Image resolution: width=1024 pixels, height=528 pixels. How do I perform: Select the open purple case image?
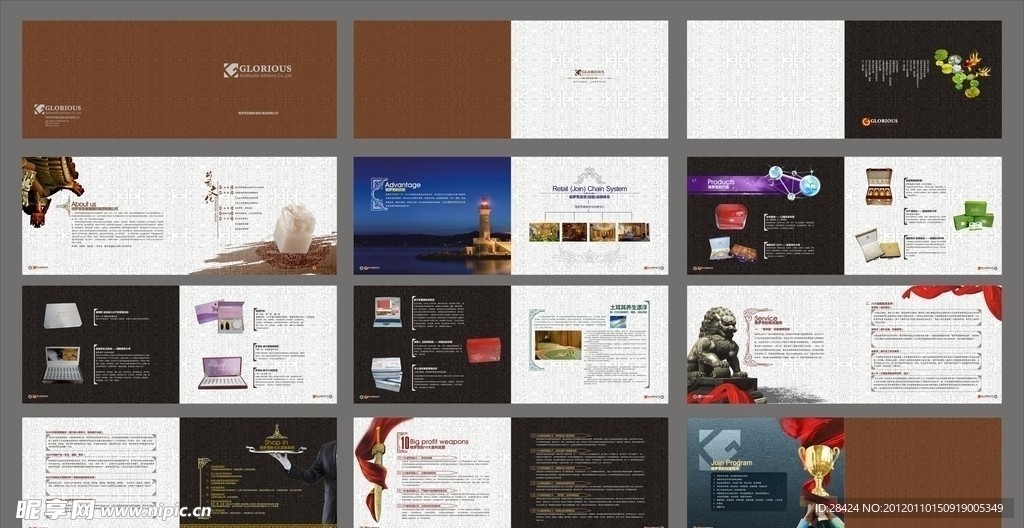(x=223, y=373)
